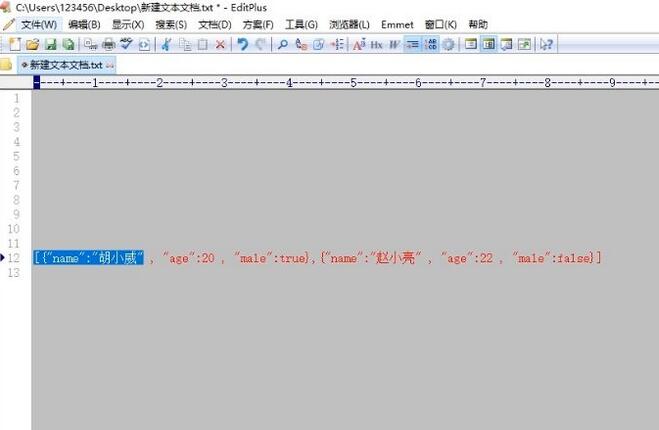Image resolution: width=659 pixels, height=430 pixels.
Task: Click the view in browser icon
Action: click(x=144, y=44)
